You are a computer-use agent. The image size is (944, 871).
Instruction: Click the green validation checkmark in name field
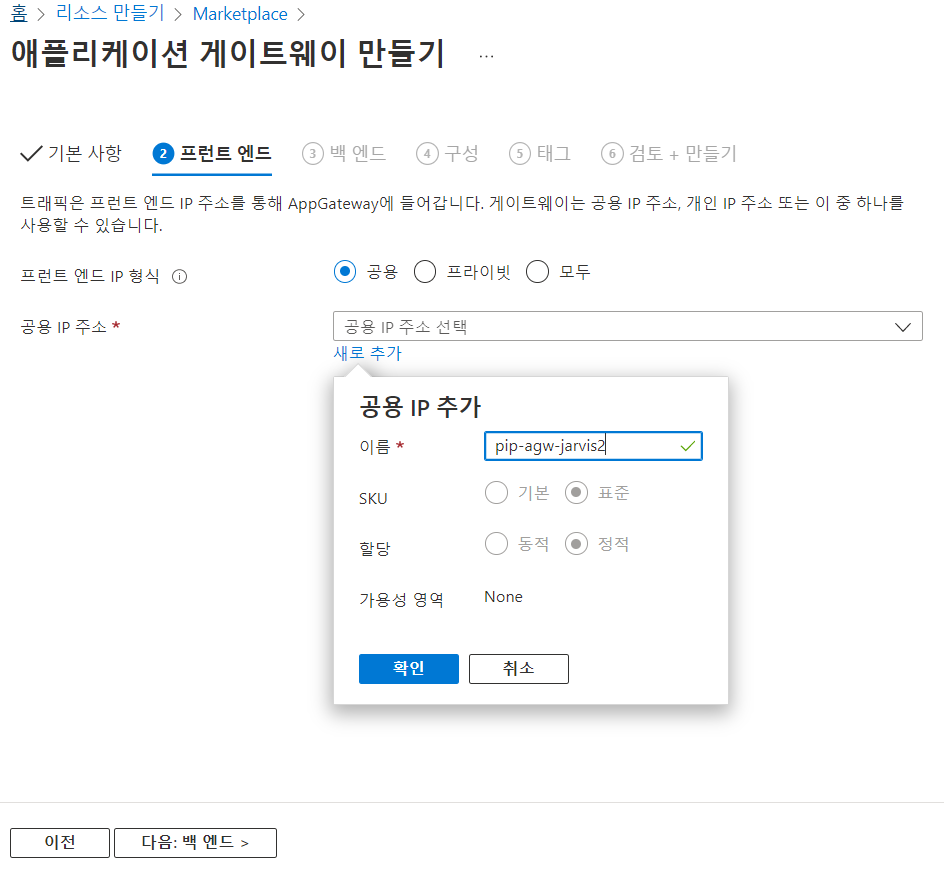tap(688, 446)
